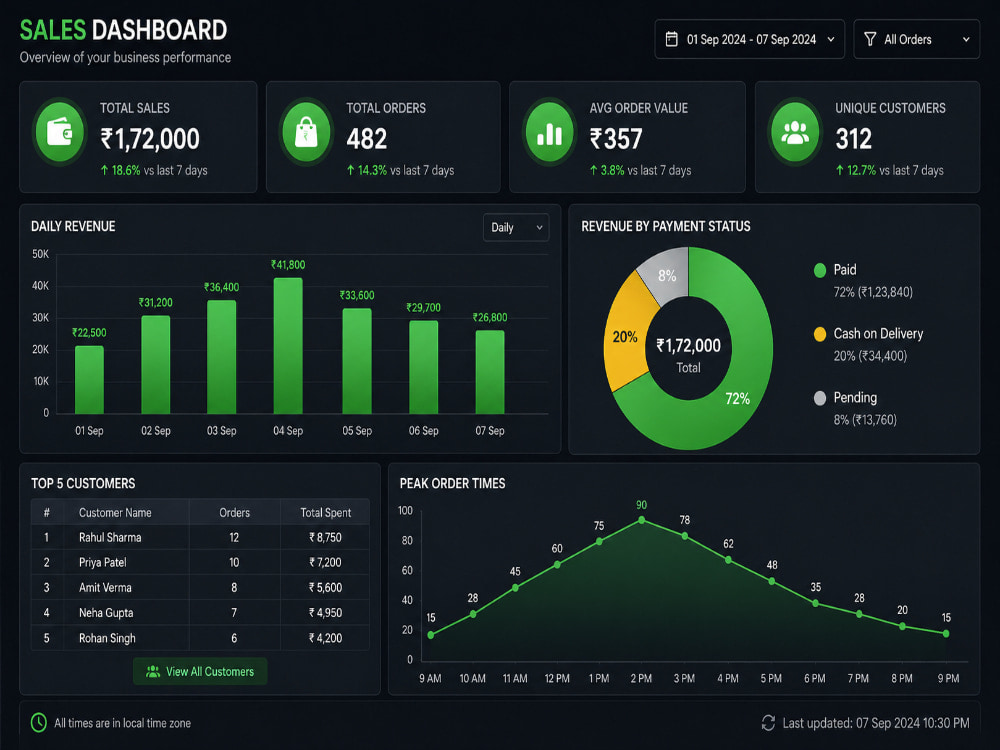Click the wallet icon in Total Sales card
1000x750 pixels.
59,132
